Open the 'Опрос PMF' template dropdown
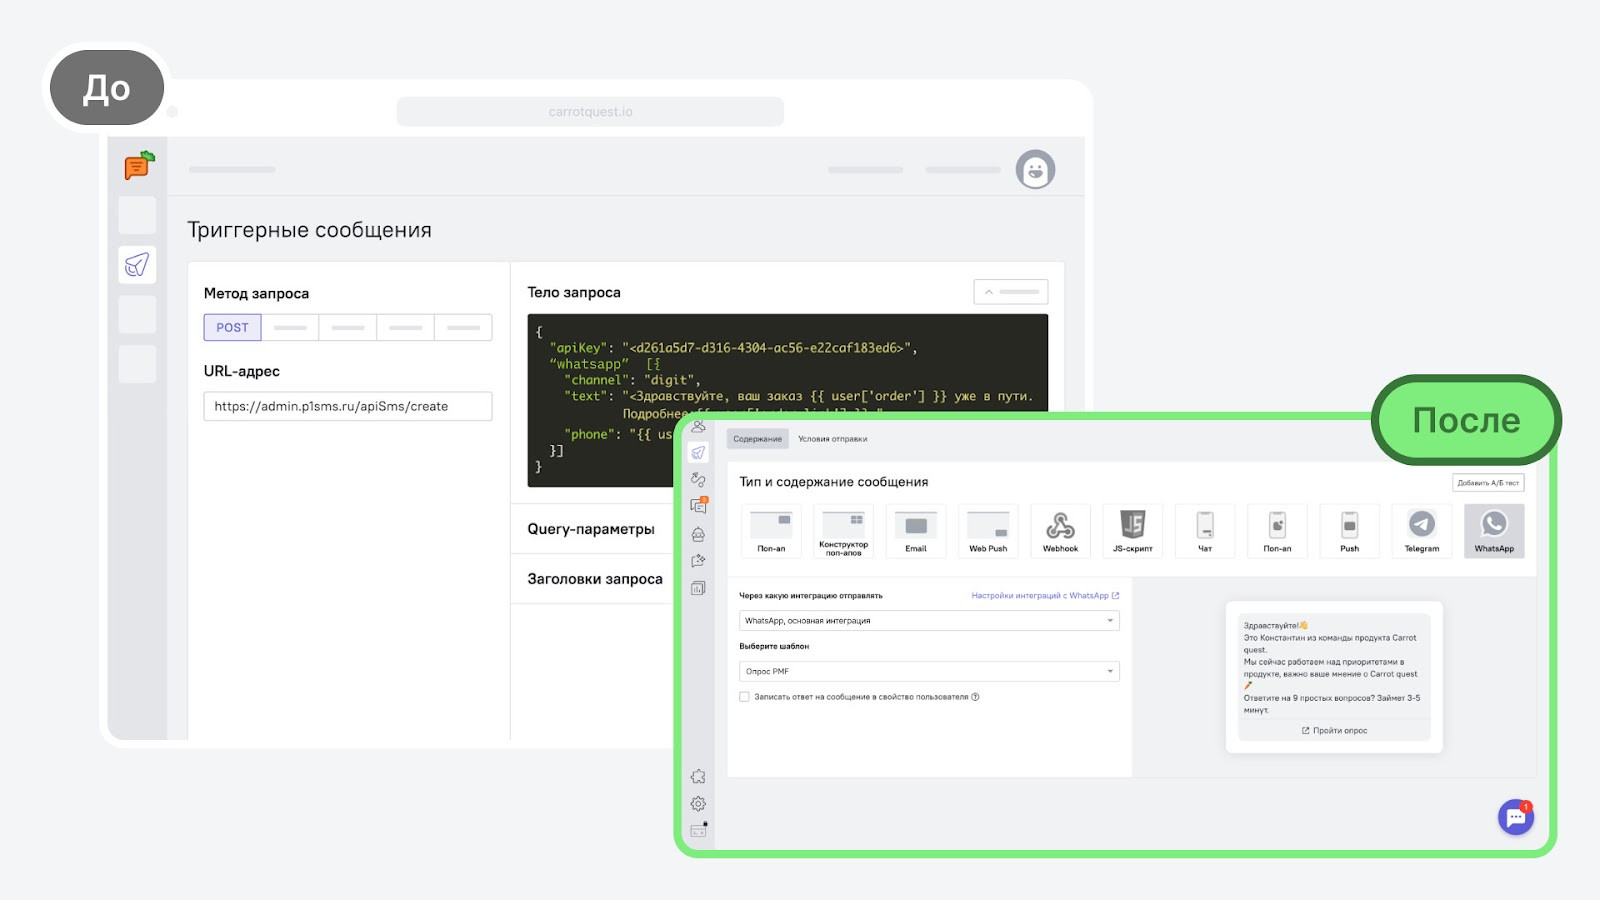The width and height of the screenshot is (1600, 900). point(928,672)
